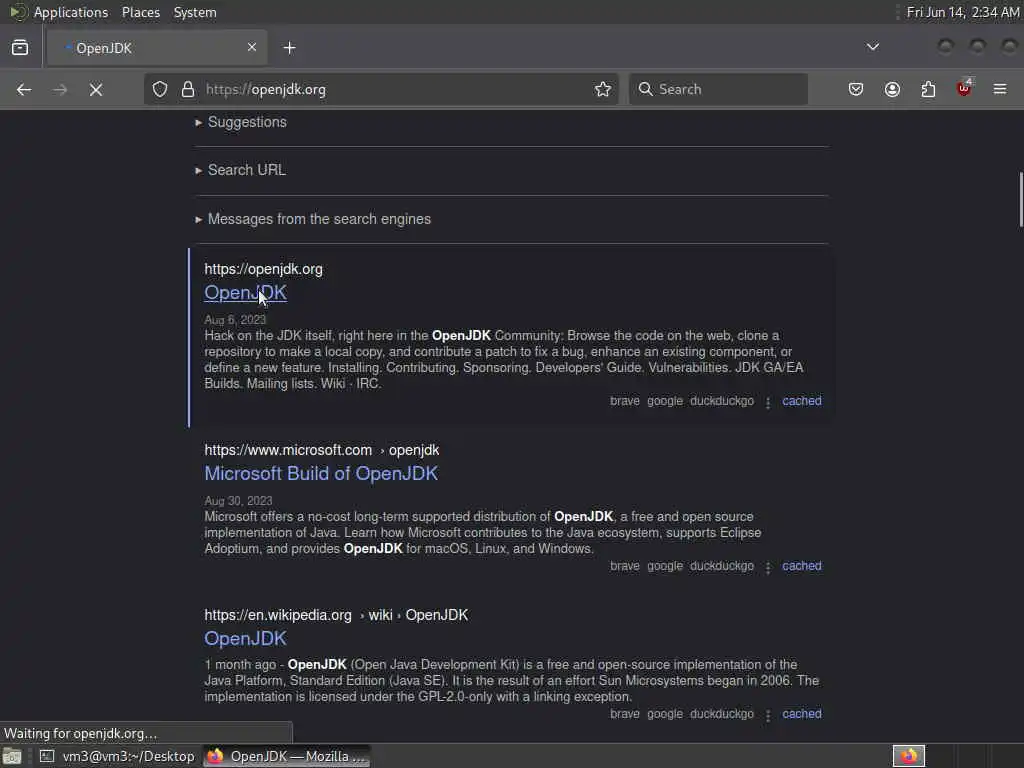Viewport: 1024px width, 768px height.
Task: Click the more options dots on the Wikipedia result
Action: point(768,715)
